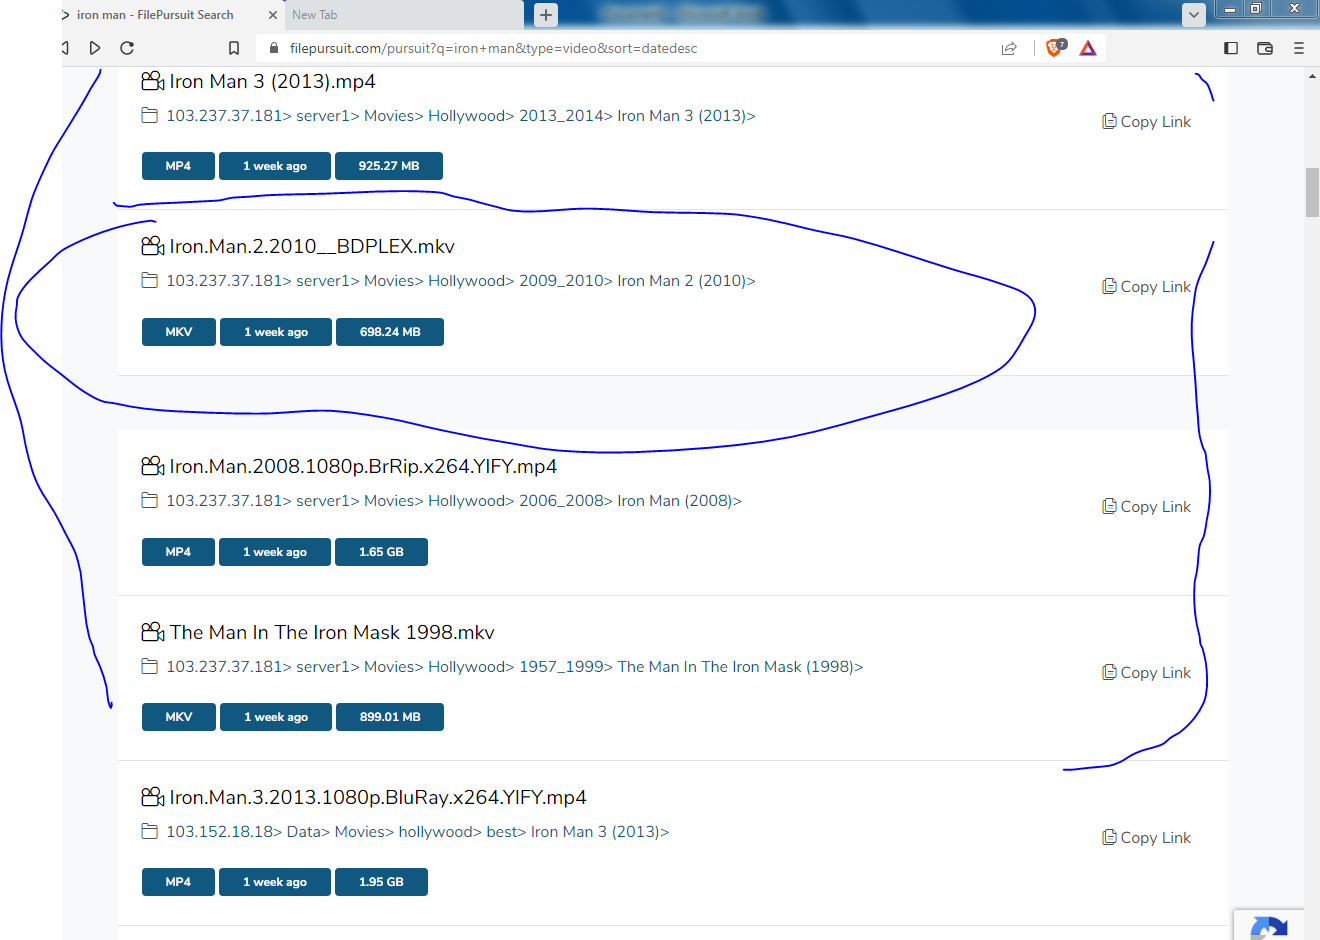Click the 698.24 MB size badge
Image resolution: width=1320 pixels, height=940 pixels.
pos(390,332)
